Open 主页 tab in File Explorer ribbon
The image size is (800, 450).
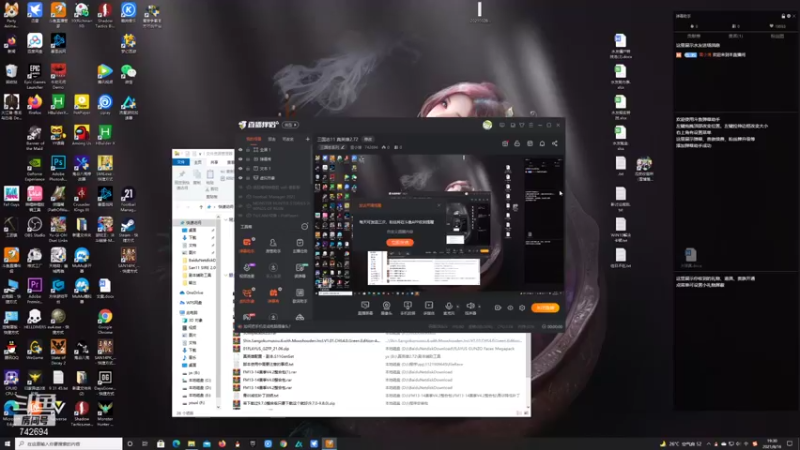tap(197, 162)
